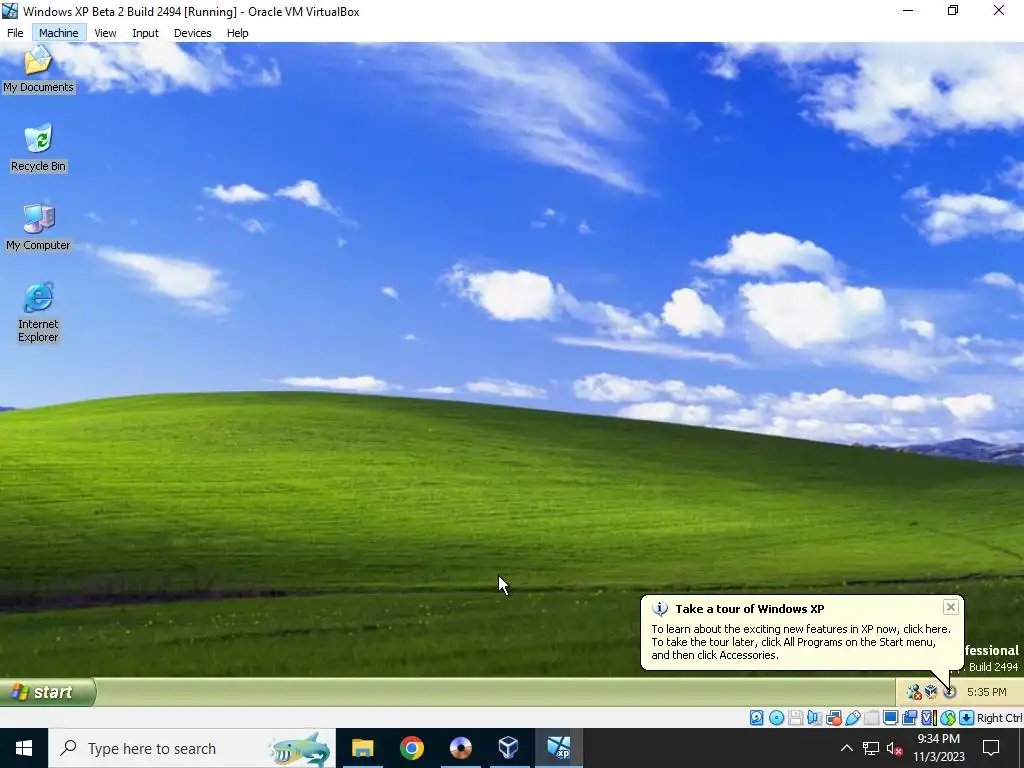Image resolution: width=1024 pixels, height=768 pixels.
Task: Open the My Documents desktop icon
Action: [x=38, y=69]
